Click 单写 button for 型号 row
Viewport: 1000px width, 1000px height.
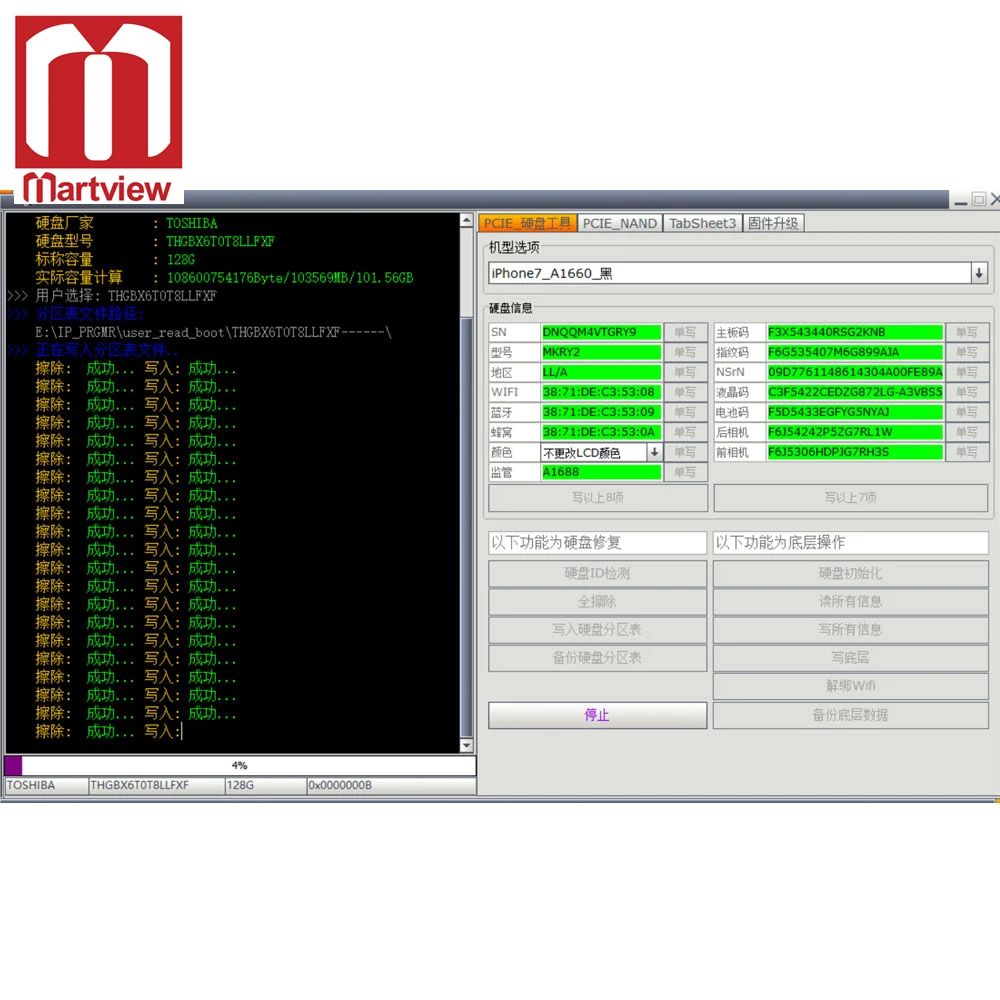pyautogui.click(x=685, y=352)
